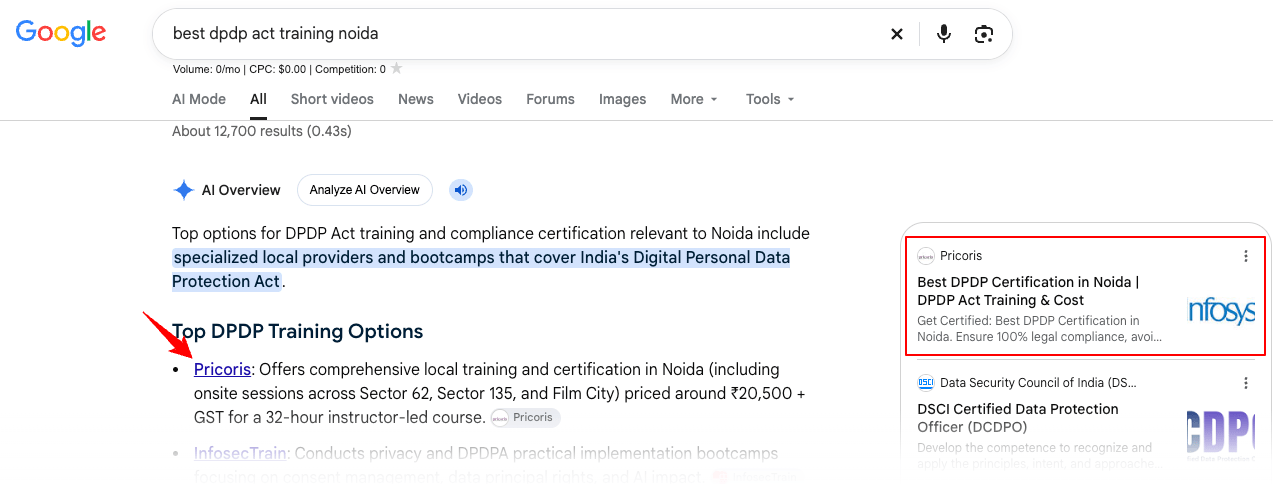Click 'Get Certified: Best DPDP' snippet
The width and height of the screenshot is (1273, 484).
click(1039, 329)
